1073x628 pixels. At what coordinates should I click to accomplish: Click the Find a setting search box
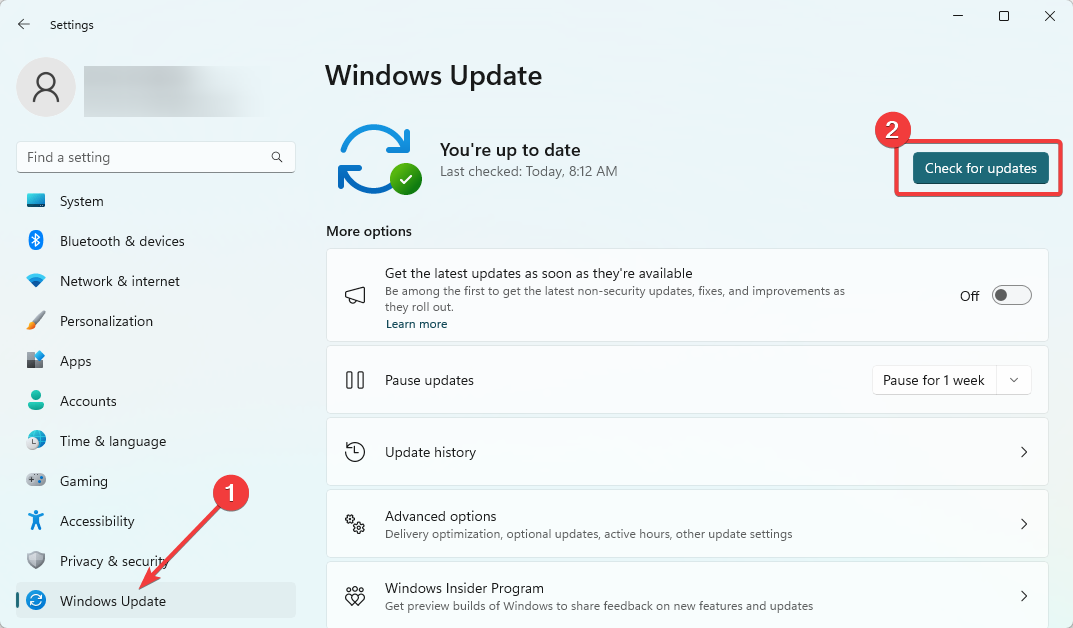(156, 157)
